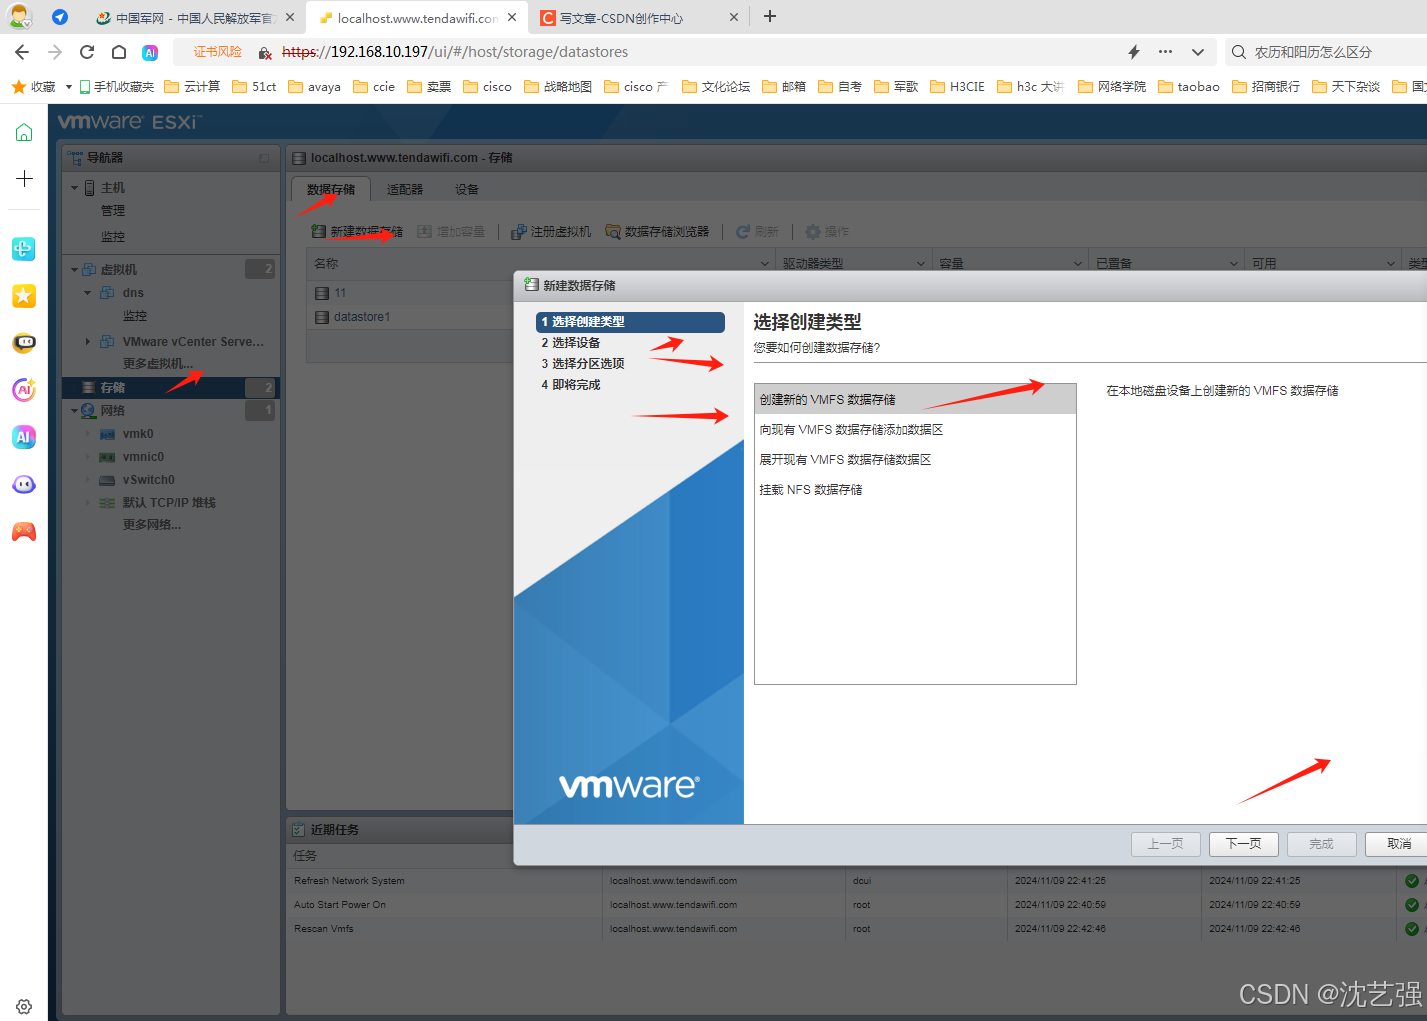Click the favorites star bookmark icon
1427x1021 pixels.
coord(18,87)
